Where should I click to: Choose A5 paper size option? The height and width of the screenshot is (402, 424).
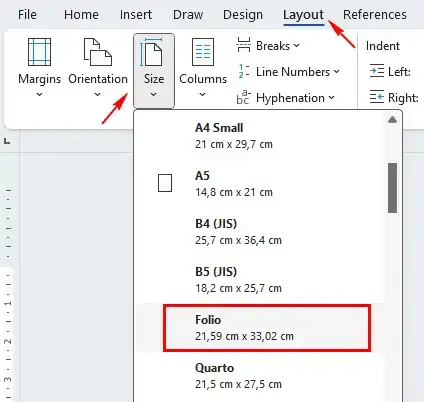pos(259,184)
